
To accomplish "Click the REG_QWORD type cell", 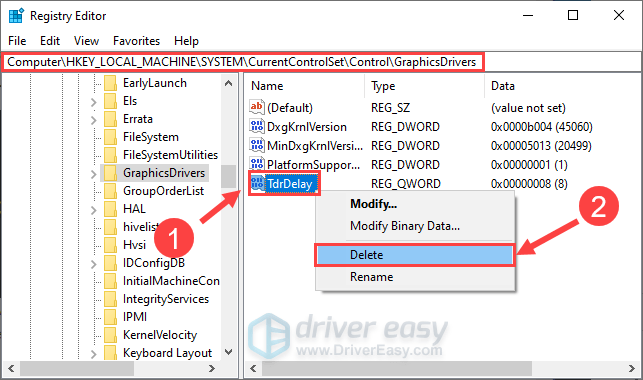I will pyautogui.click(x=406, y=184).
